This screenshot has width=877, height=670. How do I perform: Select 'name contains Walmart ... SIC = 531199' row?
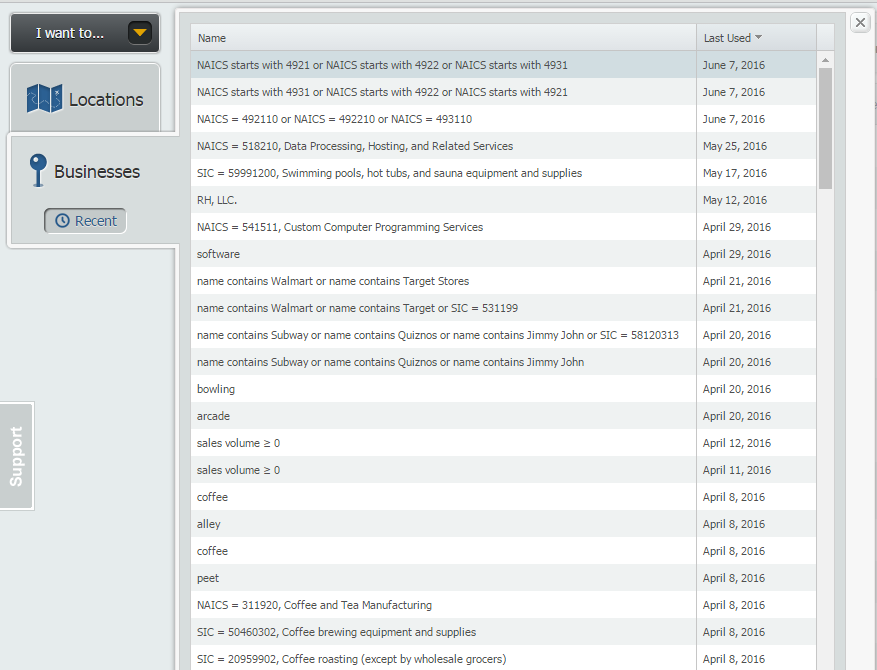[x=503, y=308]
